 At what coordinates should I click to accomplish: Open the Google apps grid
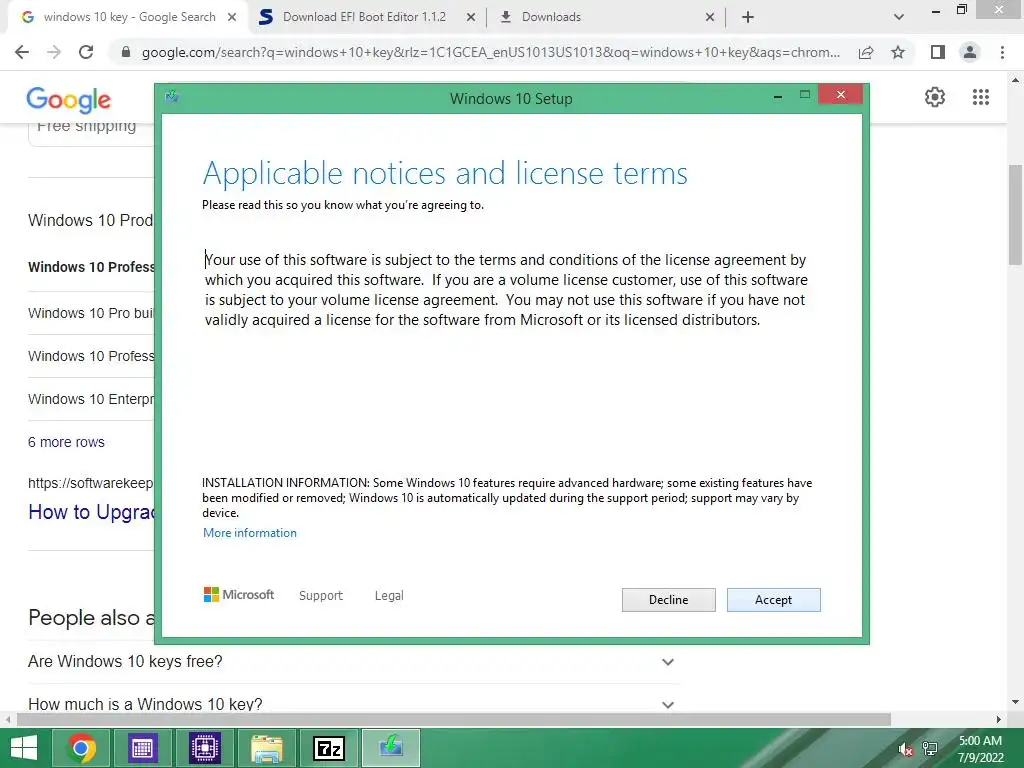981,97
